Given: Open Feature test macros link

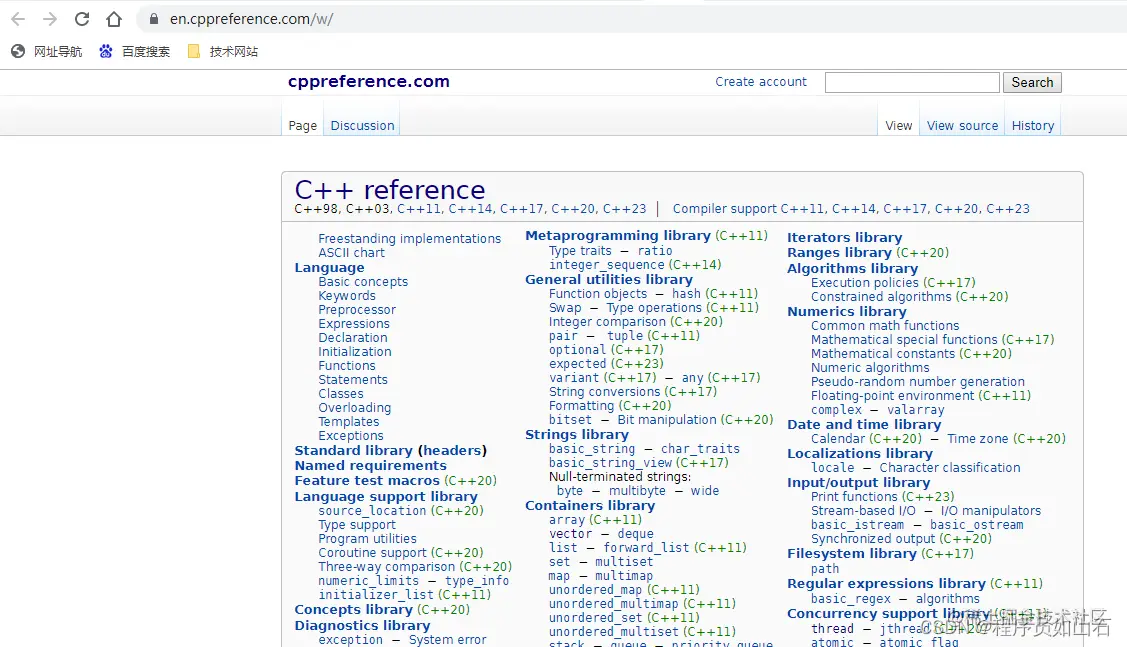Looking at the screenshot, I should pos(367,481).
